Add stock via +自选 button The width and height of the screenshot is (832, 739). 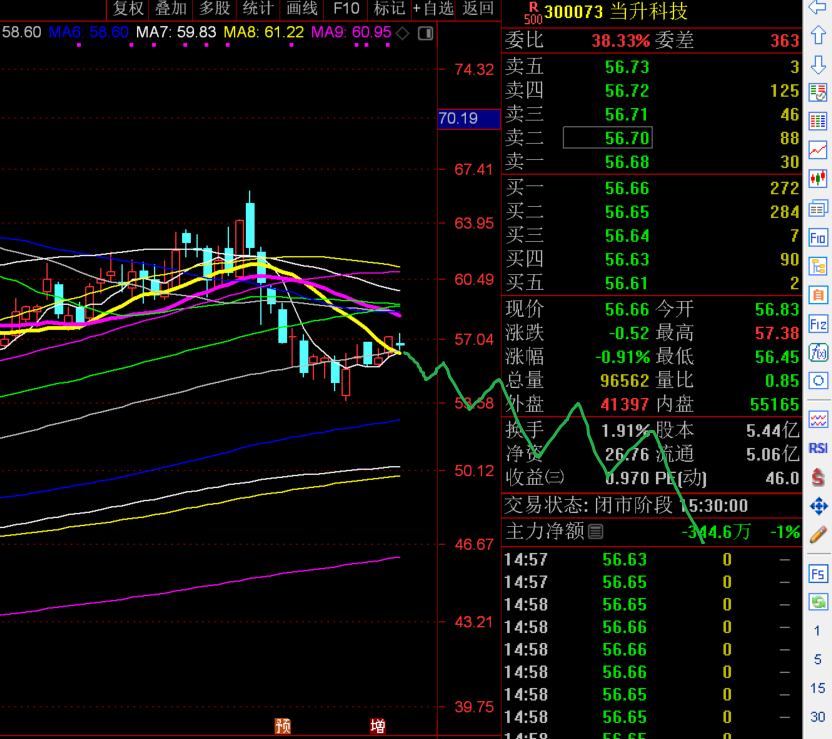click(x=433, y=8)
